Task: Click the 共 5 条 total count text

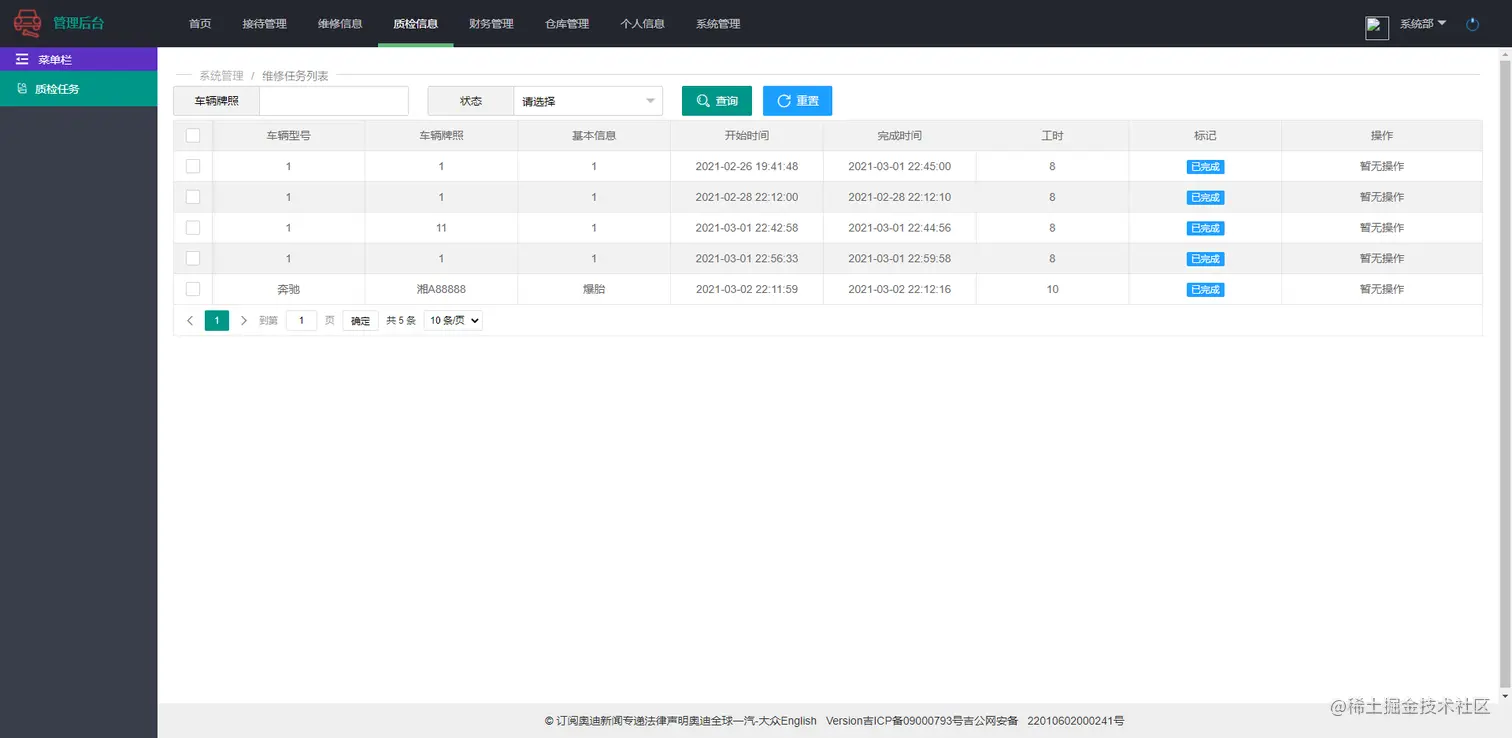Action: coord(401,321)
